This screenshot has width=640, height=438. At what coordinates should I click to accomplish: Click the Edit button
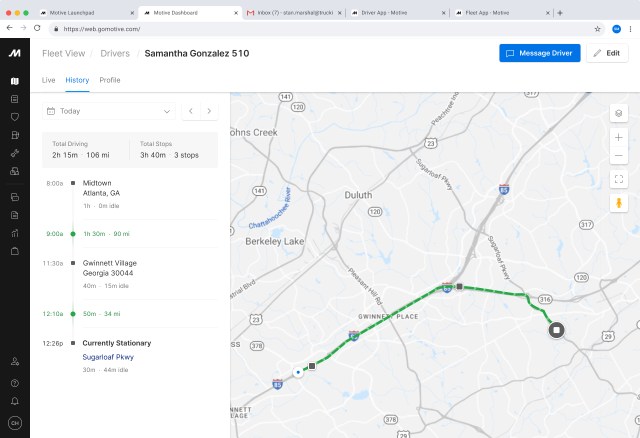click(607, 53)
